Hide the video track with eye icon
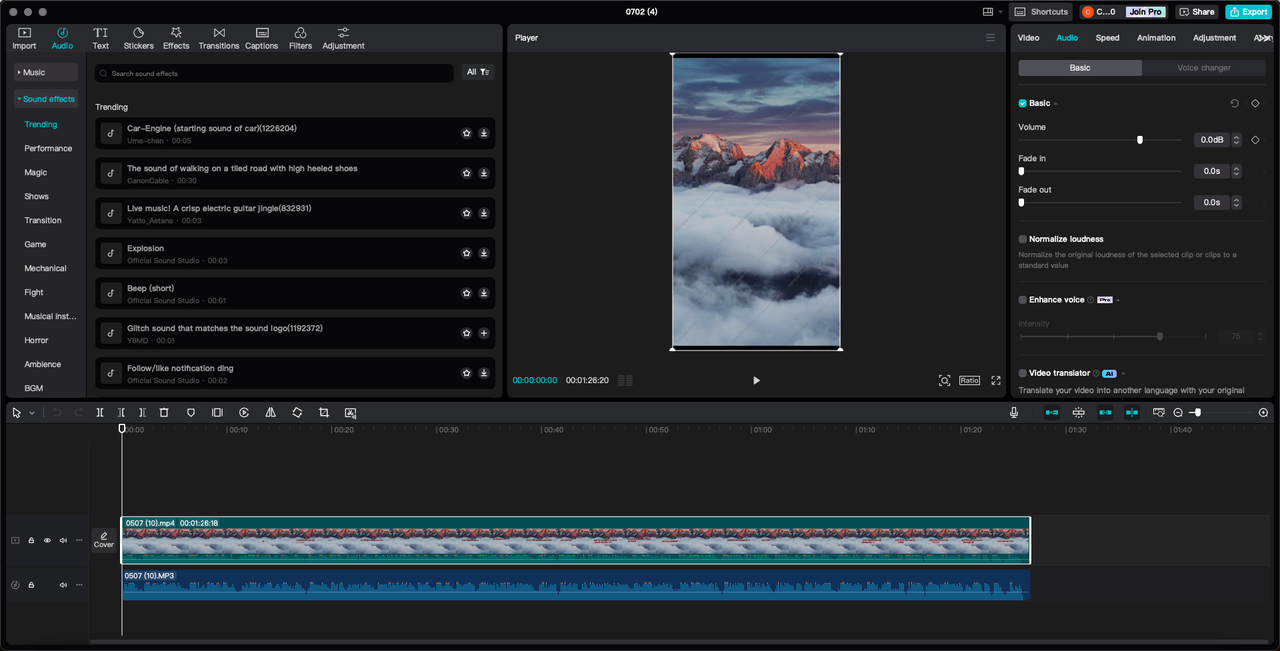Screen dimensions: 1280x651 pyautogui.click(x=47, y=540)
